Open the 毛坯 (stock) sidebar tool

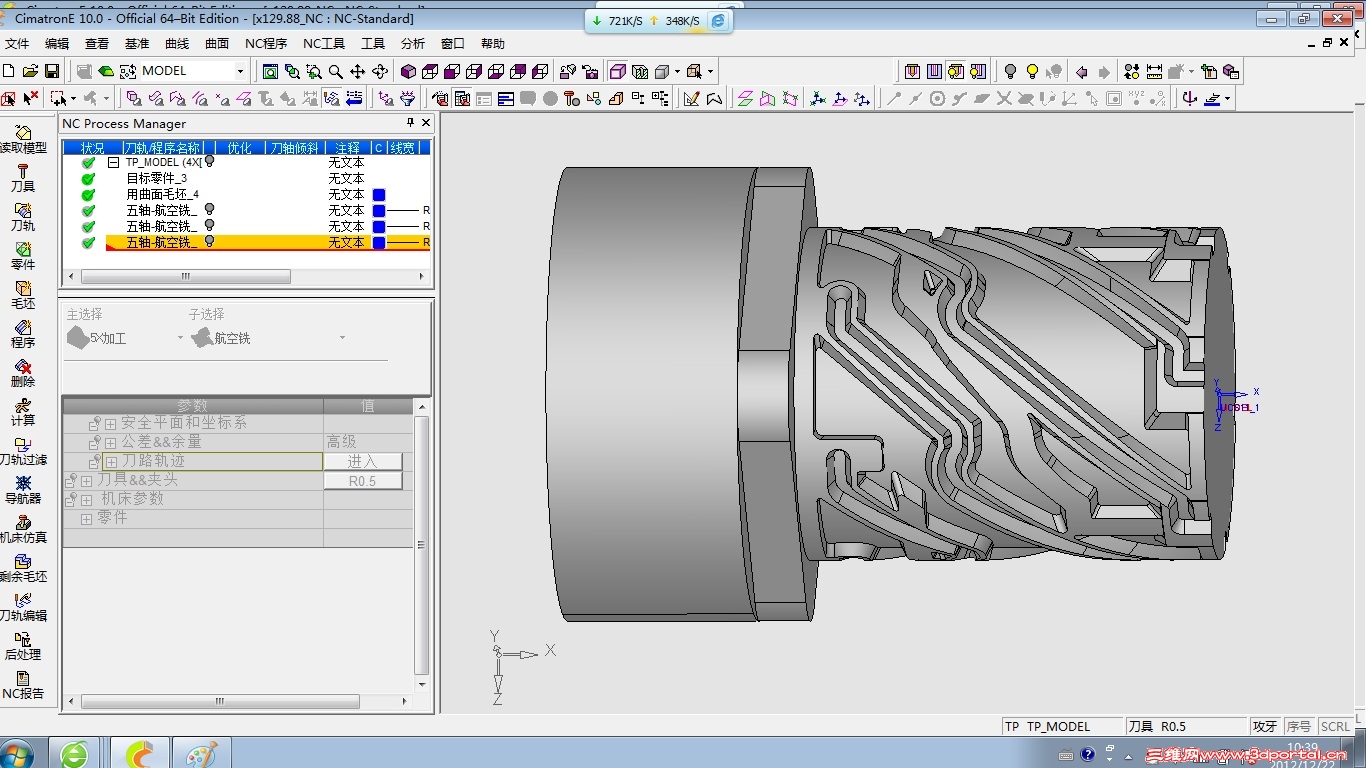[x=23, y=295]
